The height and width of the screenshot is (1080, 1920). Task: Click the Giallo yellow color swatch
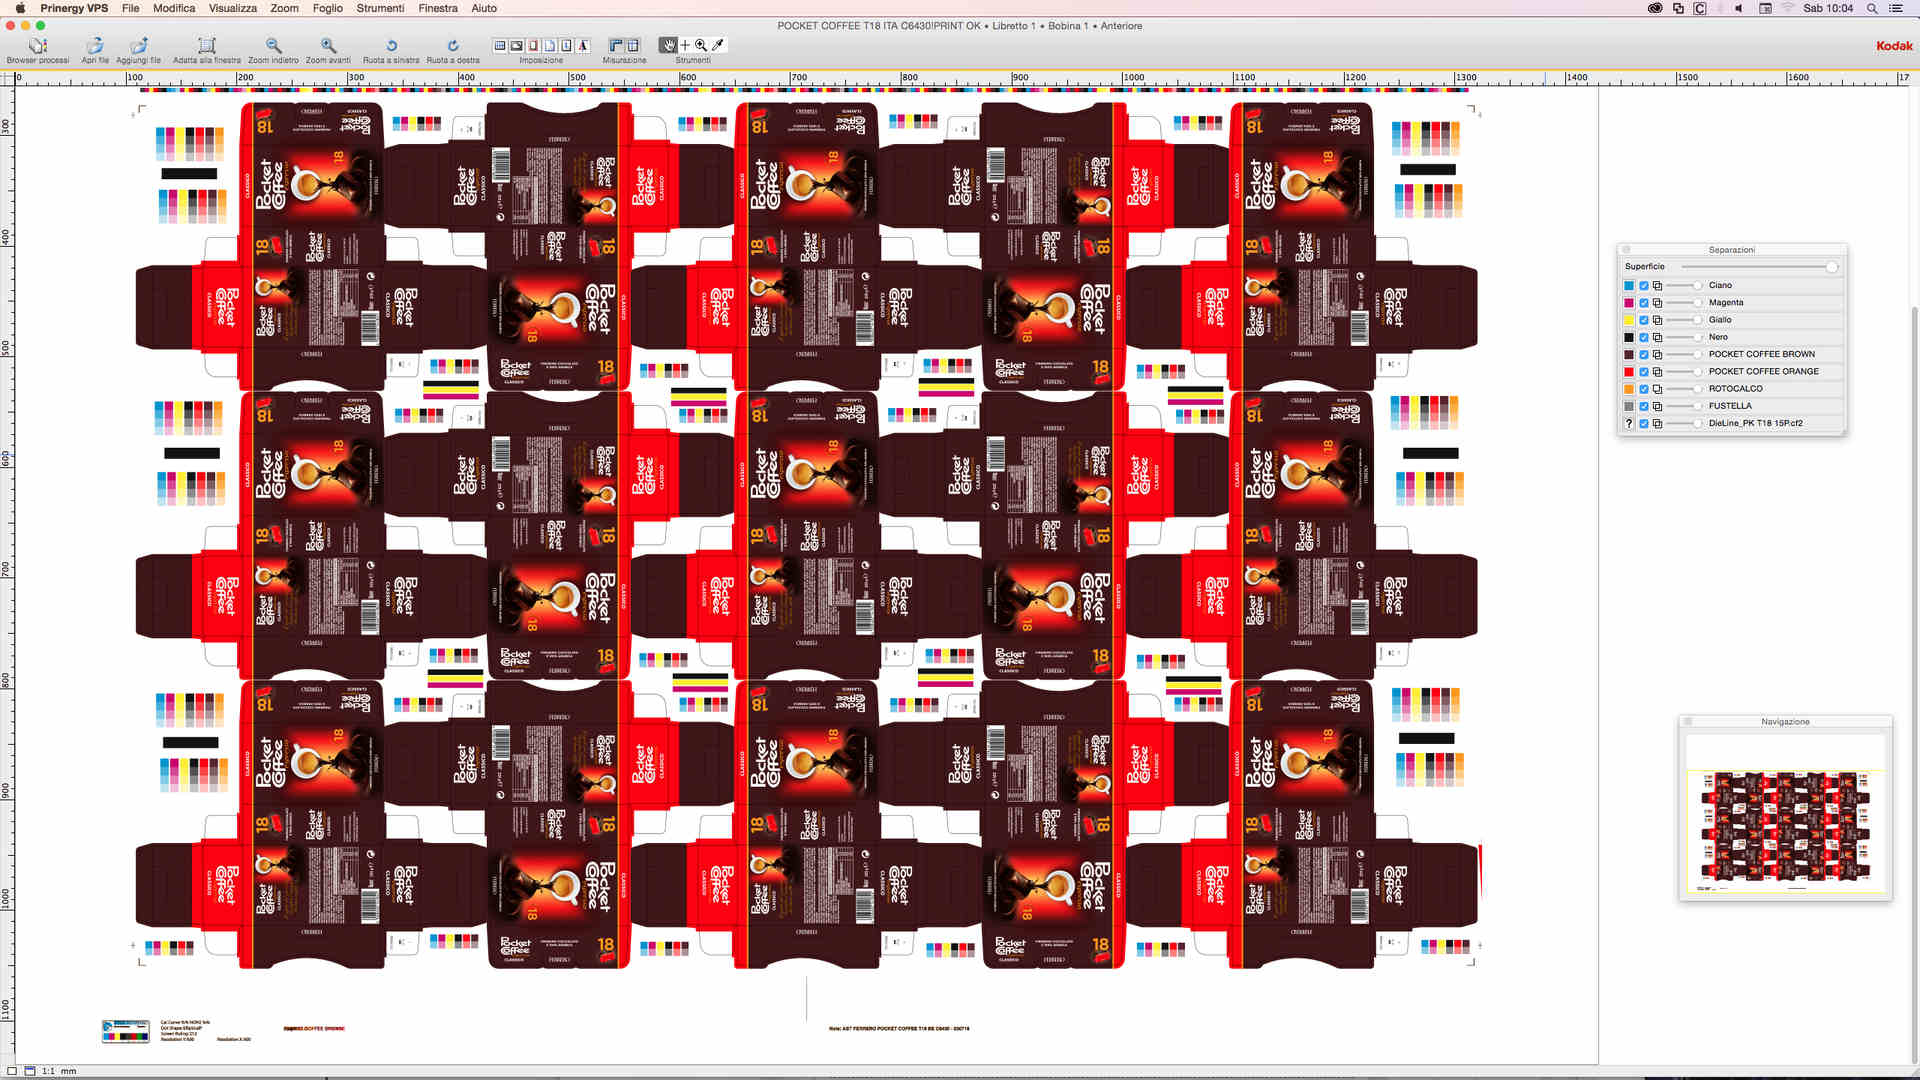coord(1629,320)
